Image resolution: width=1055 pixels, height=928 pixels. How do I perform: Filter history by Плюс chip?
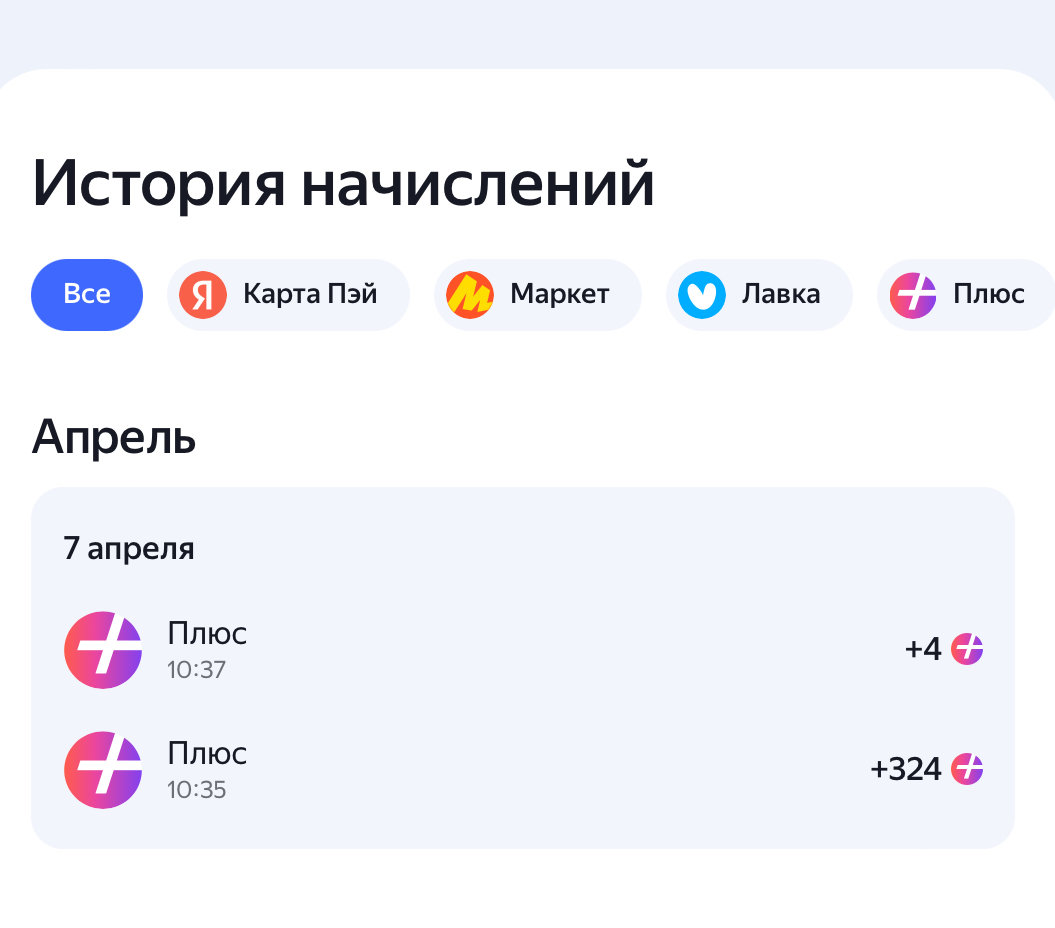tap(966, 295)
